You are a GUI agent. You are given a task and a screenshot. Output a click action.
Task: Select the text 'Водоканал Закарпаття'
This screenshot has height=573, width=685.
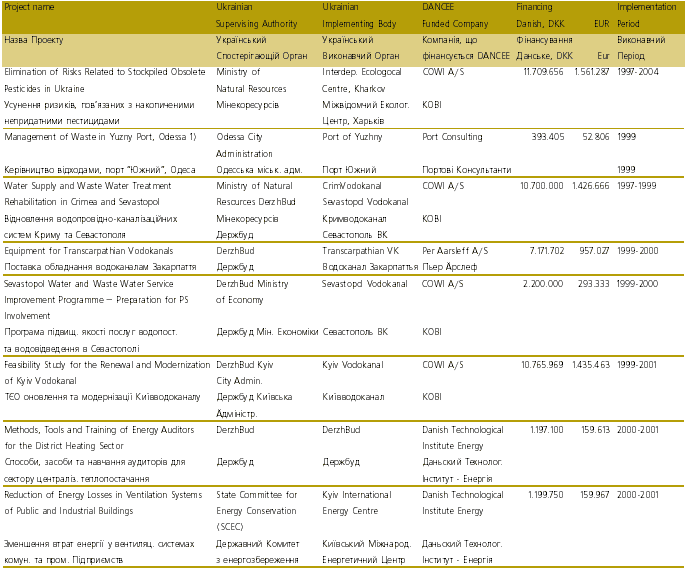coord(370,266)
